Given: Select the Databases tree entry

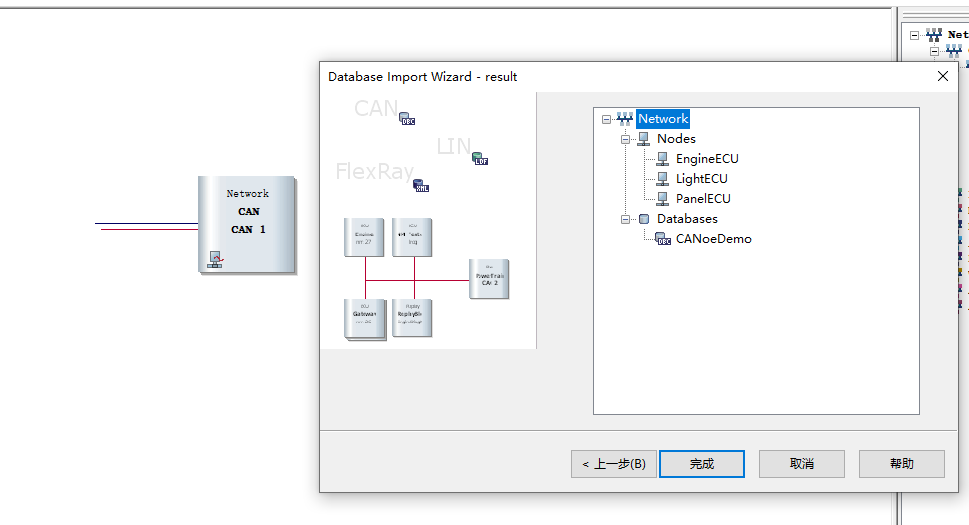Looking at the screenshot, I should coord(687,219).
